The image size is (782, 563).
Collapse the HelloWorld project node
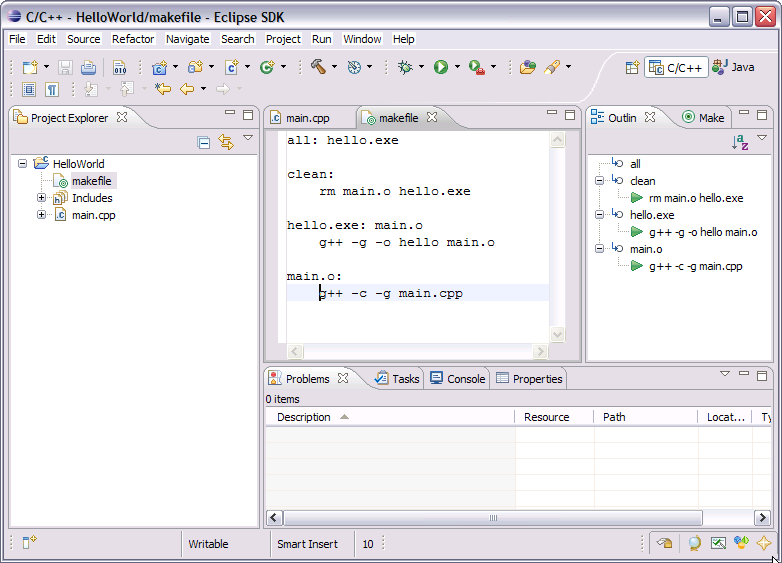pyautogui.click(x=22, y=164)
